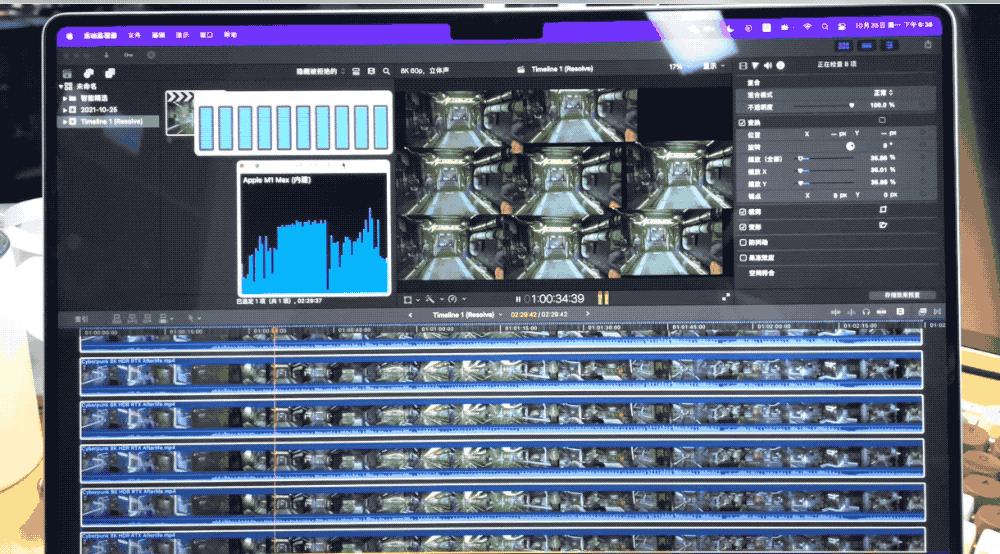Enter fullscreen viewer with the expand arrows
The width and height of the screenshot is (1000, 554).
pyautogui.click(x=726, y=297)
